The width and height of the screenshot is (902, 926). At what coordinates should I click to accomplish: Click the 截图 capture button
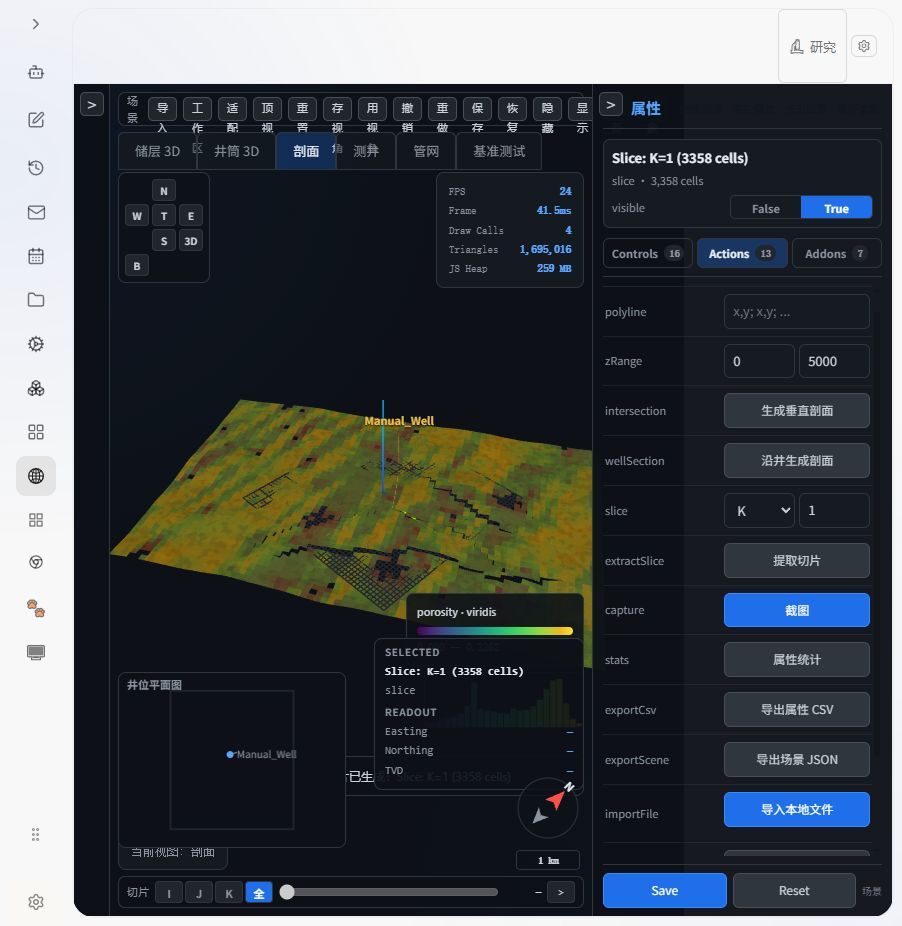point(797,610)
